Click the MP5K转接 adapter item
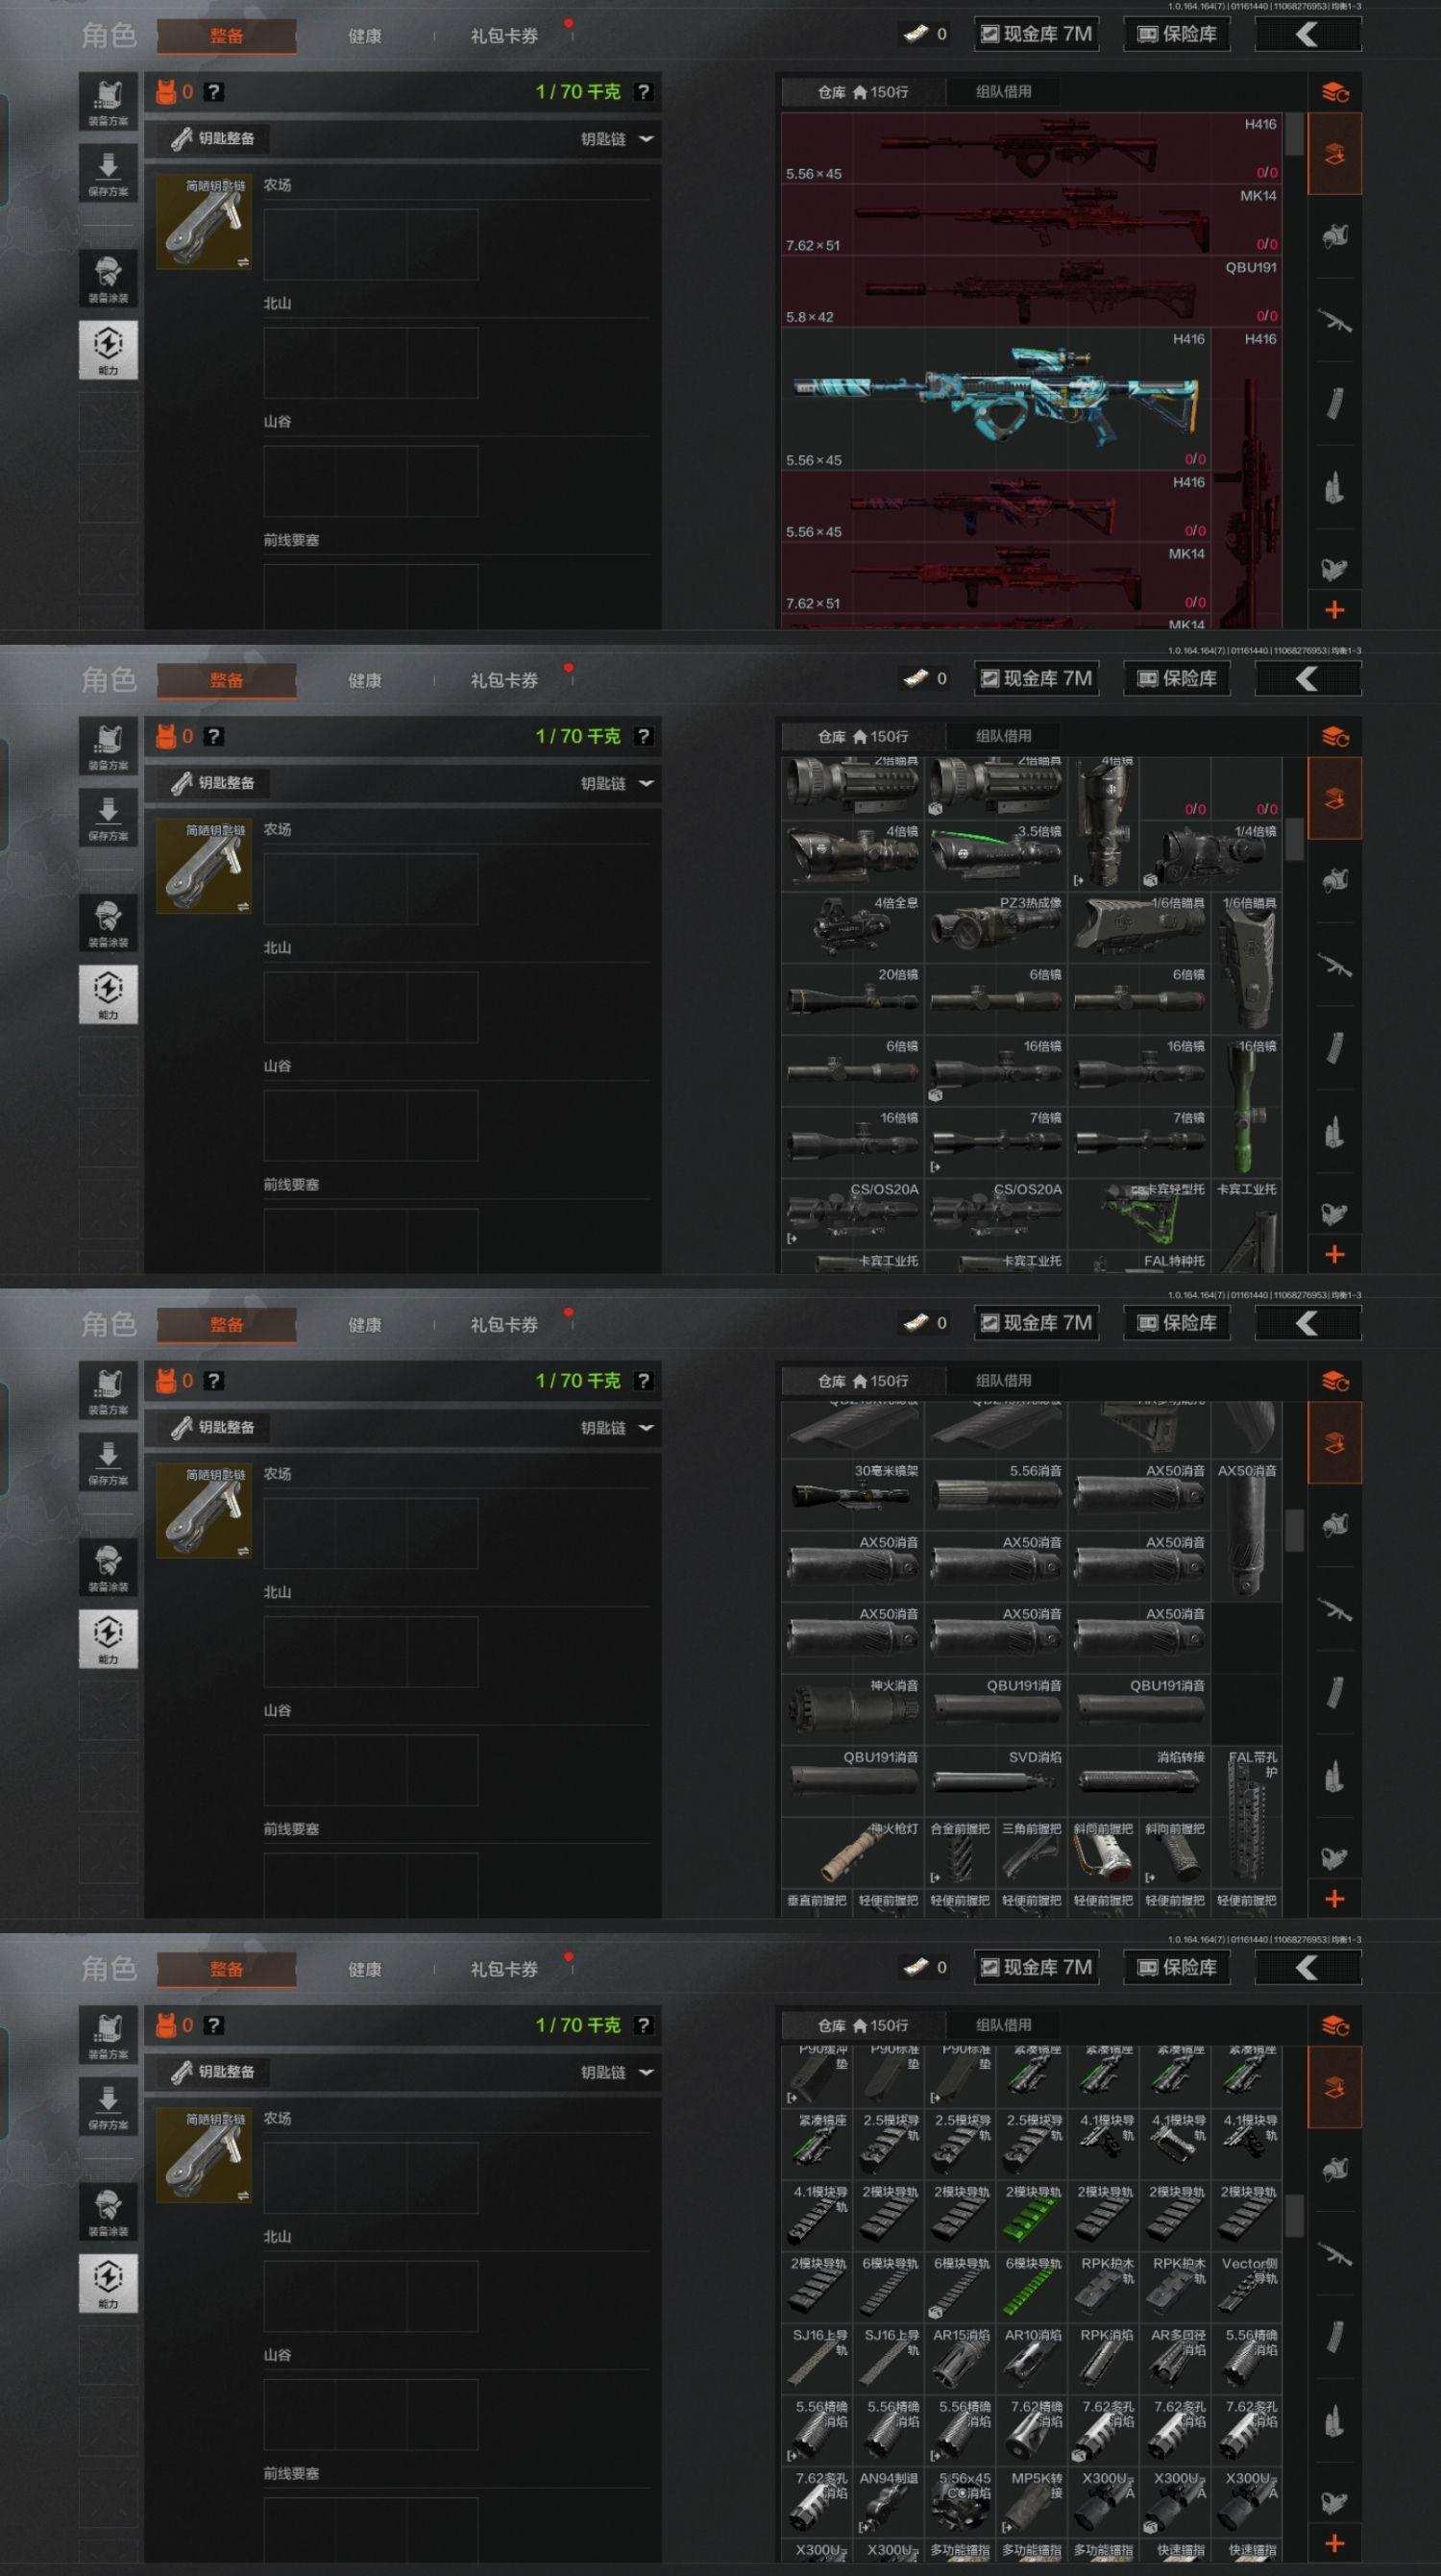This screenshot has height=2576, width=1441. pyautogui.click(x=1032, y=2501)
